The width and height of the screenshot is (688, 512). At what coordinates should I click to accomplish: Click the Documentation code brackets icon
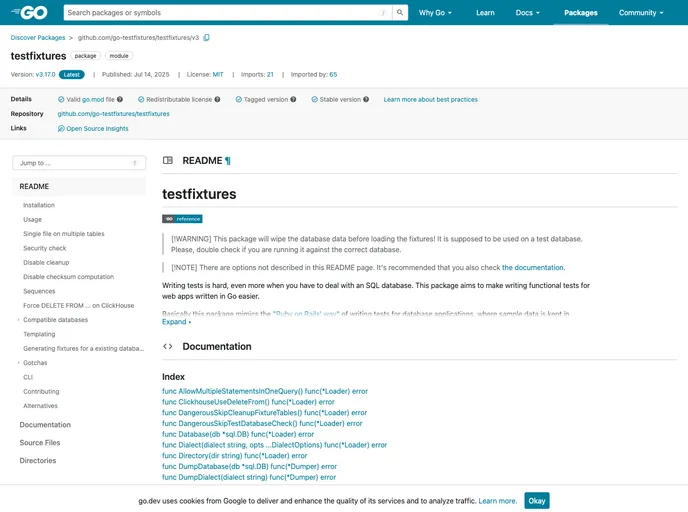[x=168, y=347]
